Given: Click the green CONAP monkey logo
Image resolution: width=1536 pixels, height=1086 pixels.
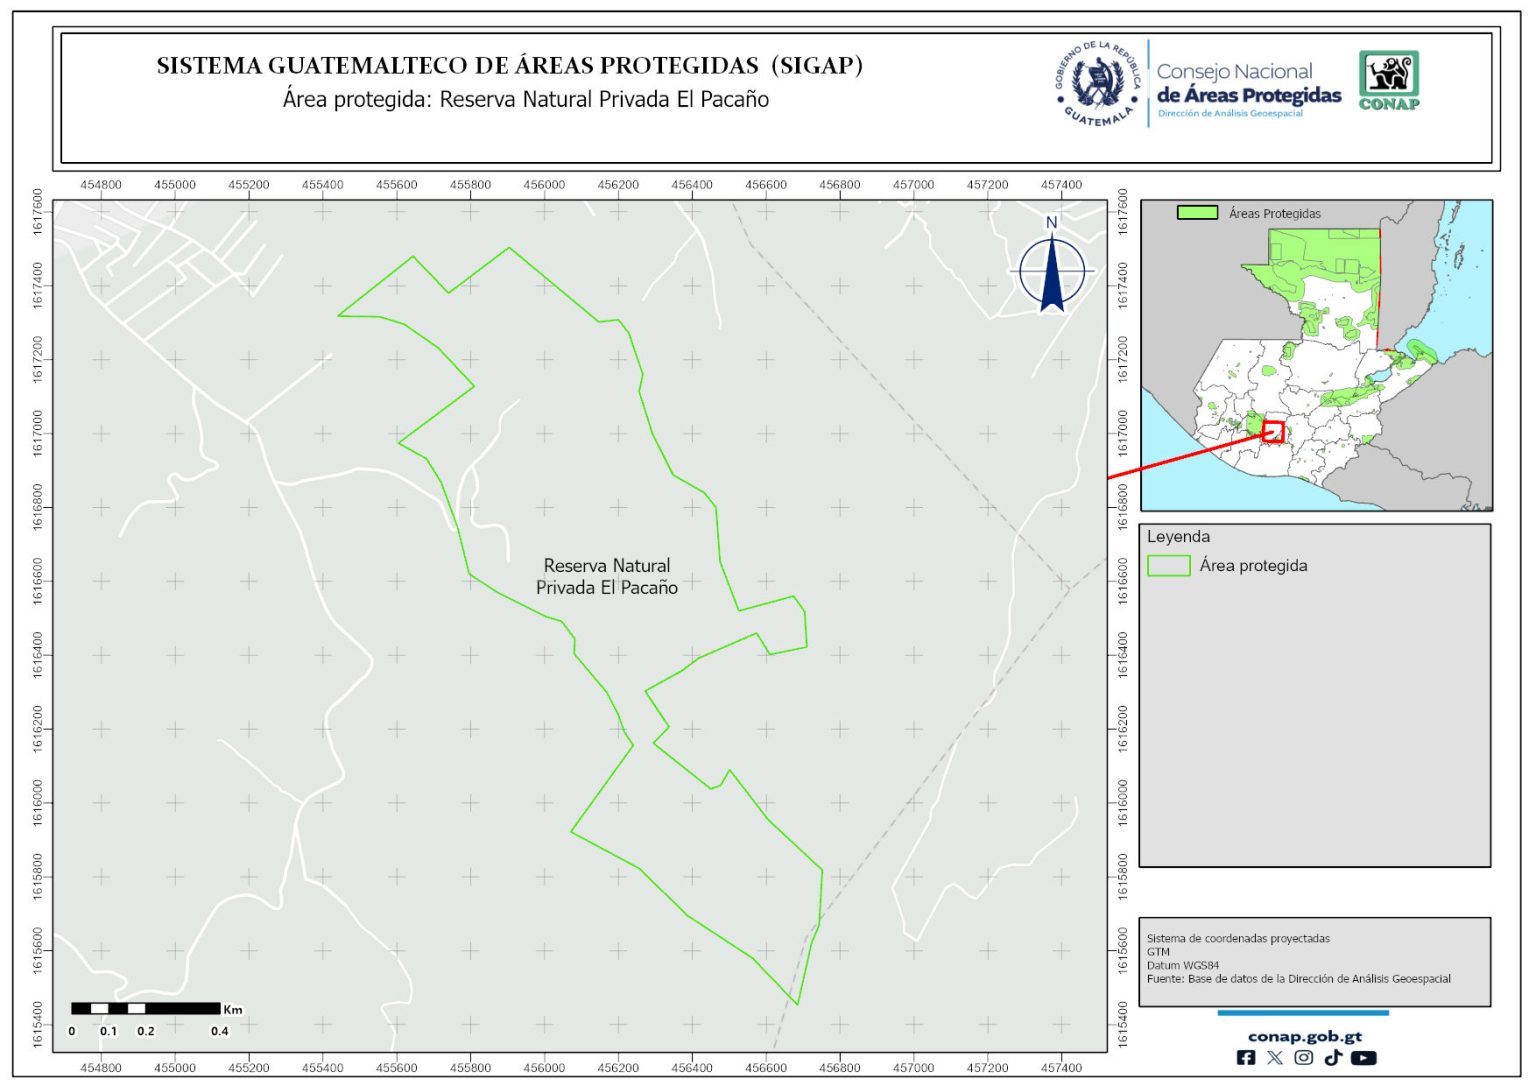Looking at the screenshot, I should pos(1389,80).
